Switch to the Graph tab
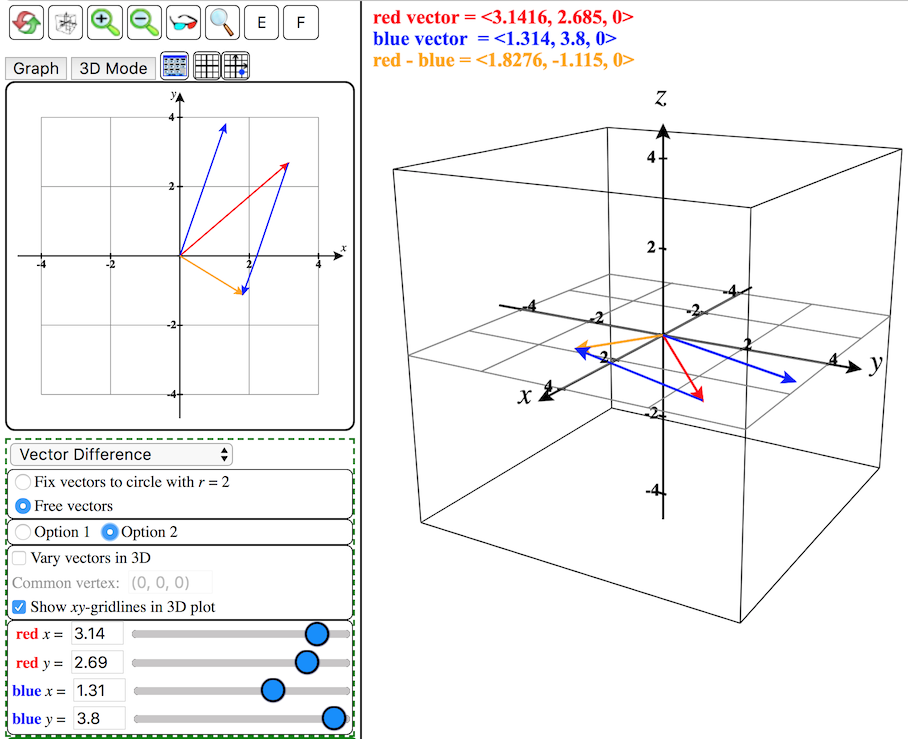The width and height of the screenshot is (908, 739). pos(37,68)
